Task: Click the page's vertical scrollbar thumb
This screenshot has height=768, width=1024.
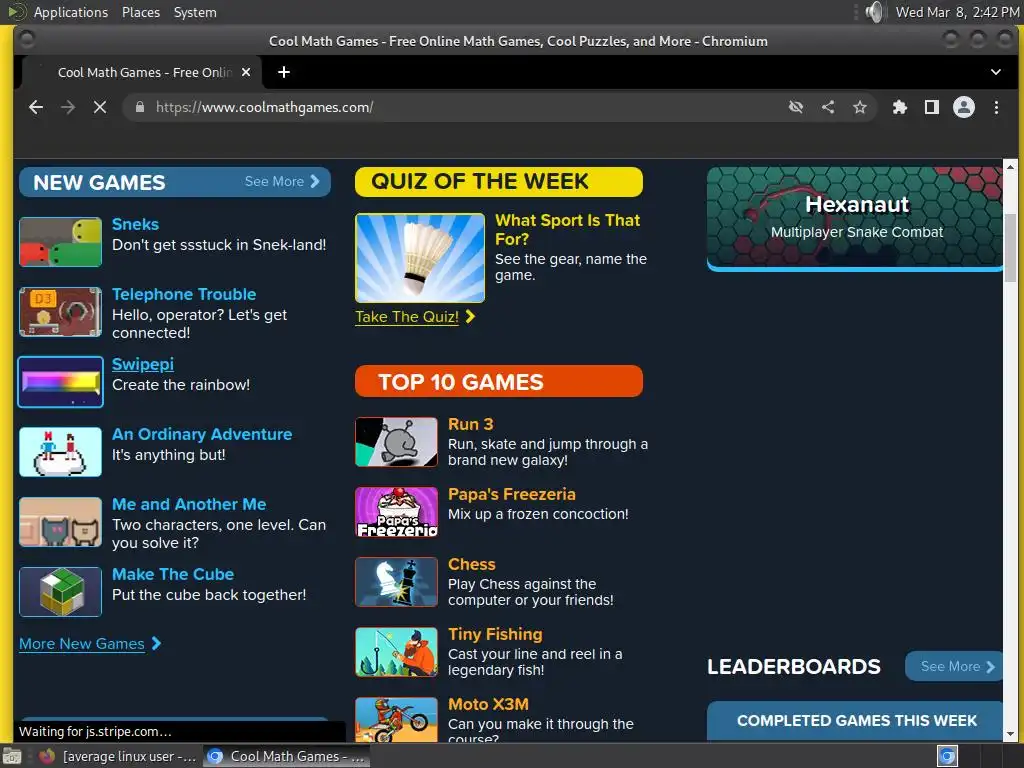Action: (1010, 248)
